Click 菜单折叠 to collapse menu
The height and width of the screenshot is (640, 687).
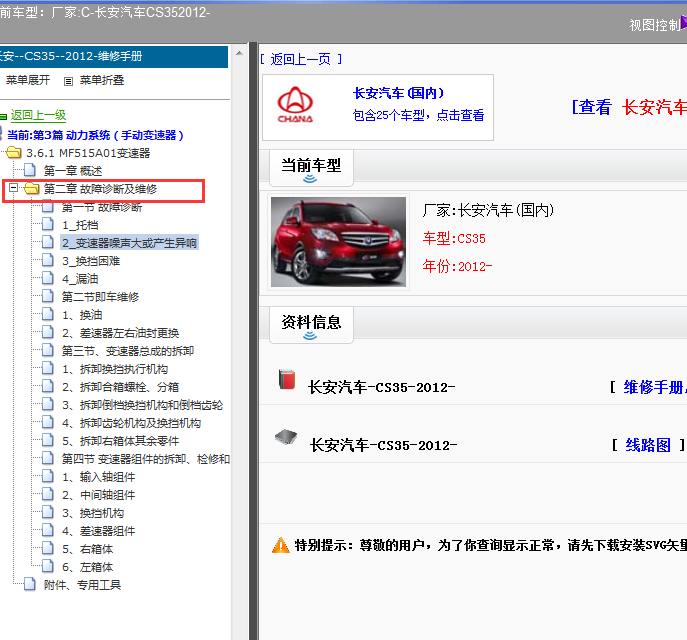pos(102,81)
